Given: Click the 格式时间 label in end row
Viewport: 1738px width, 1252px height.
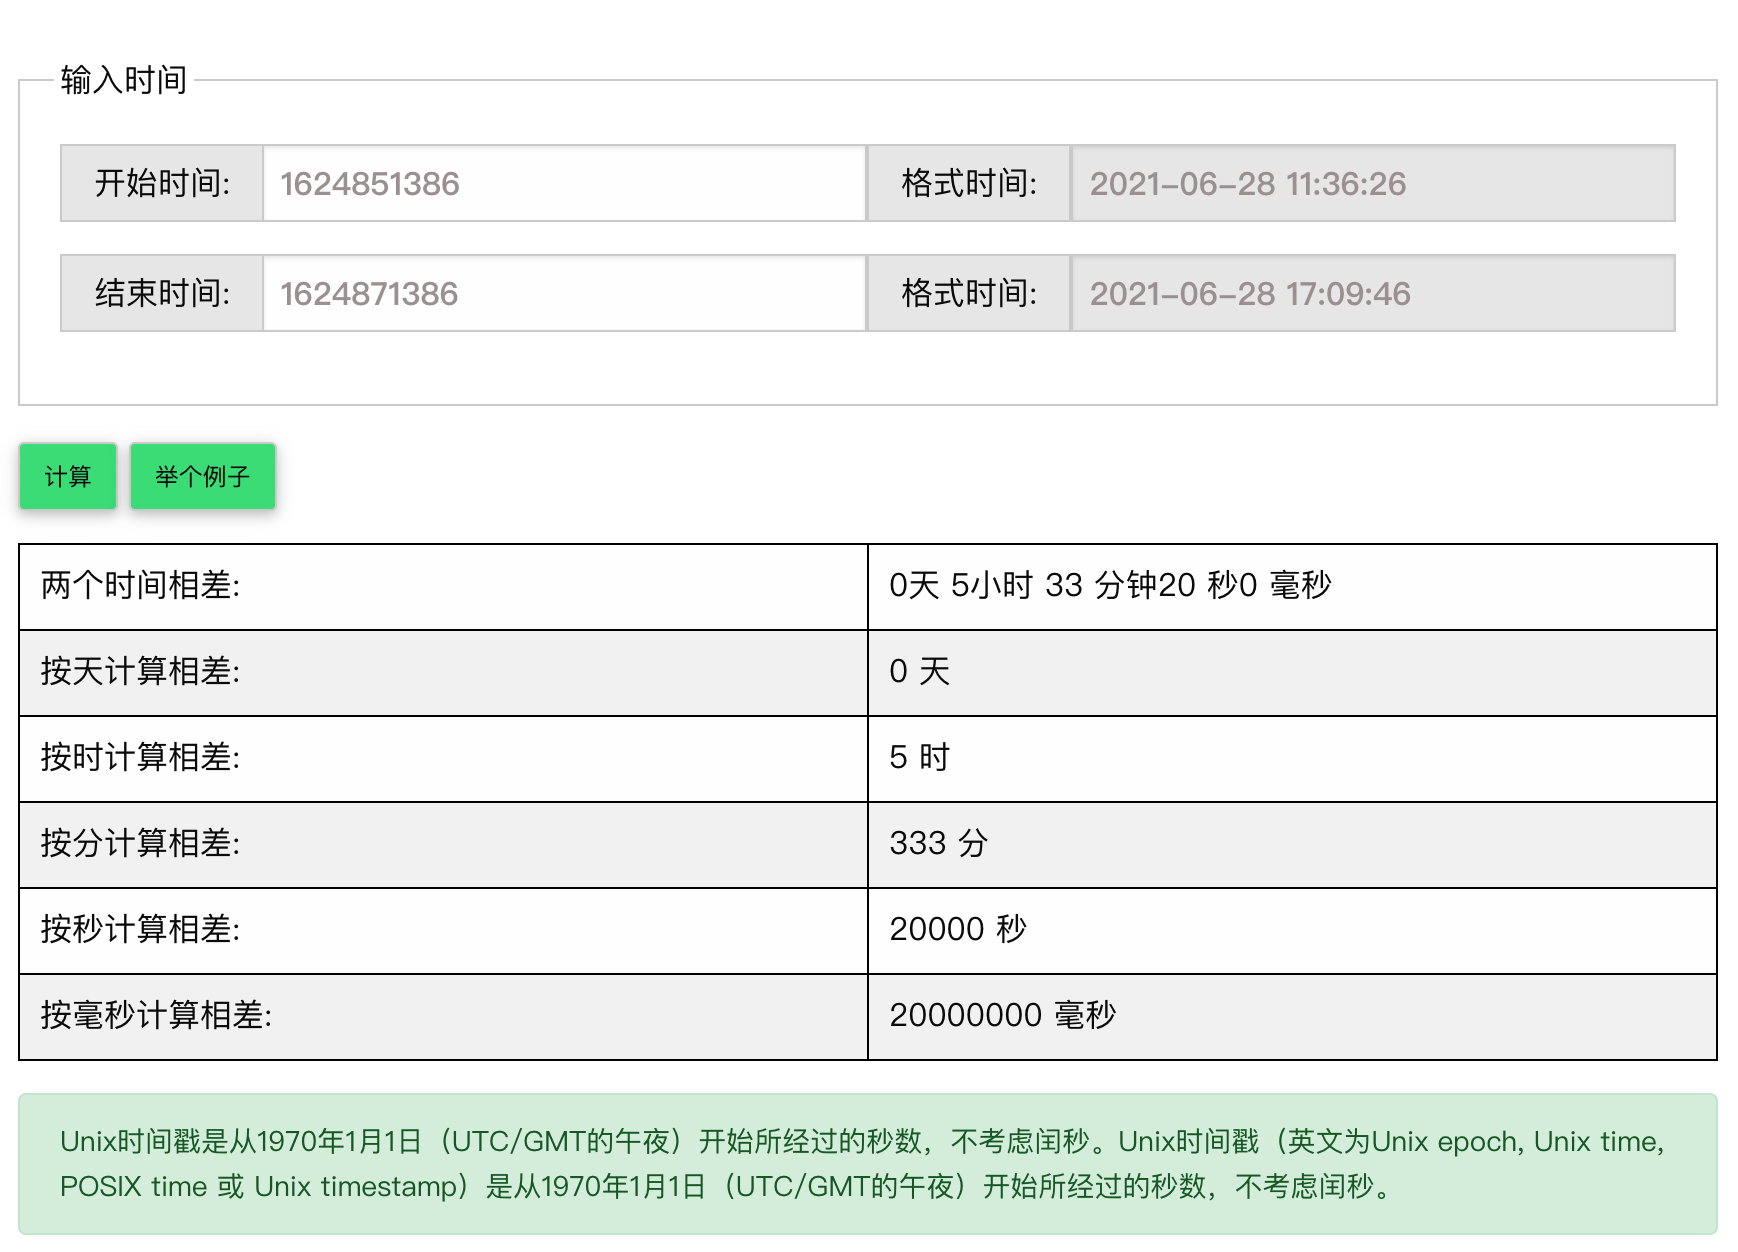Looking at the screenshot, I should pos(969,293).
